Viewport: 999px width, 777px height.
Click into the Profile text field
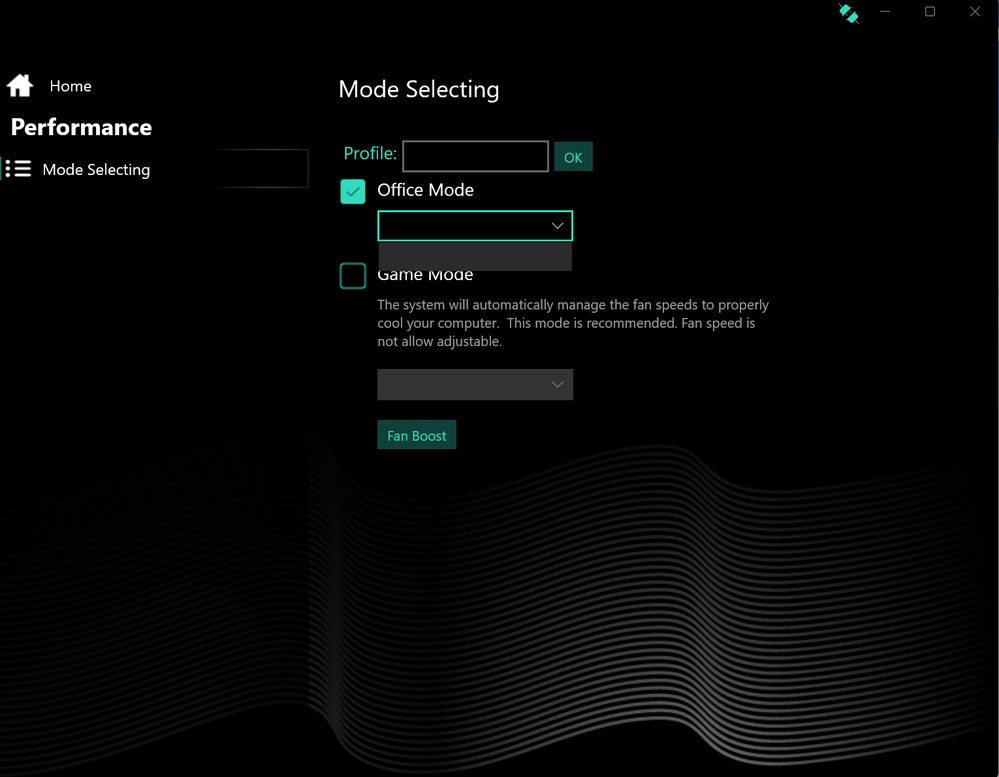475,156
